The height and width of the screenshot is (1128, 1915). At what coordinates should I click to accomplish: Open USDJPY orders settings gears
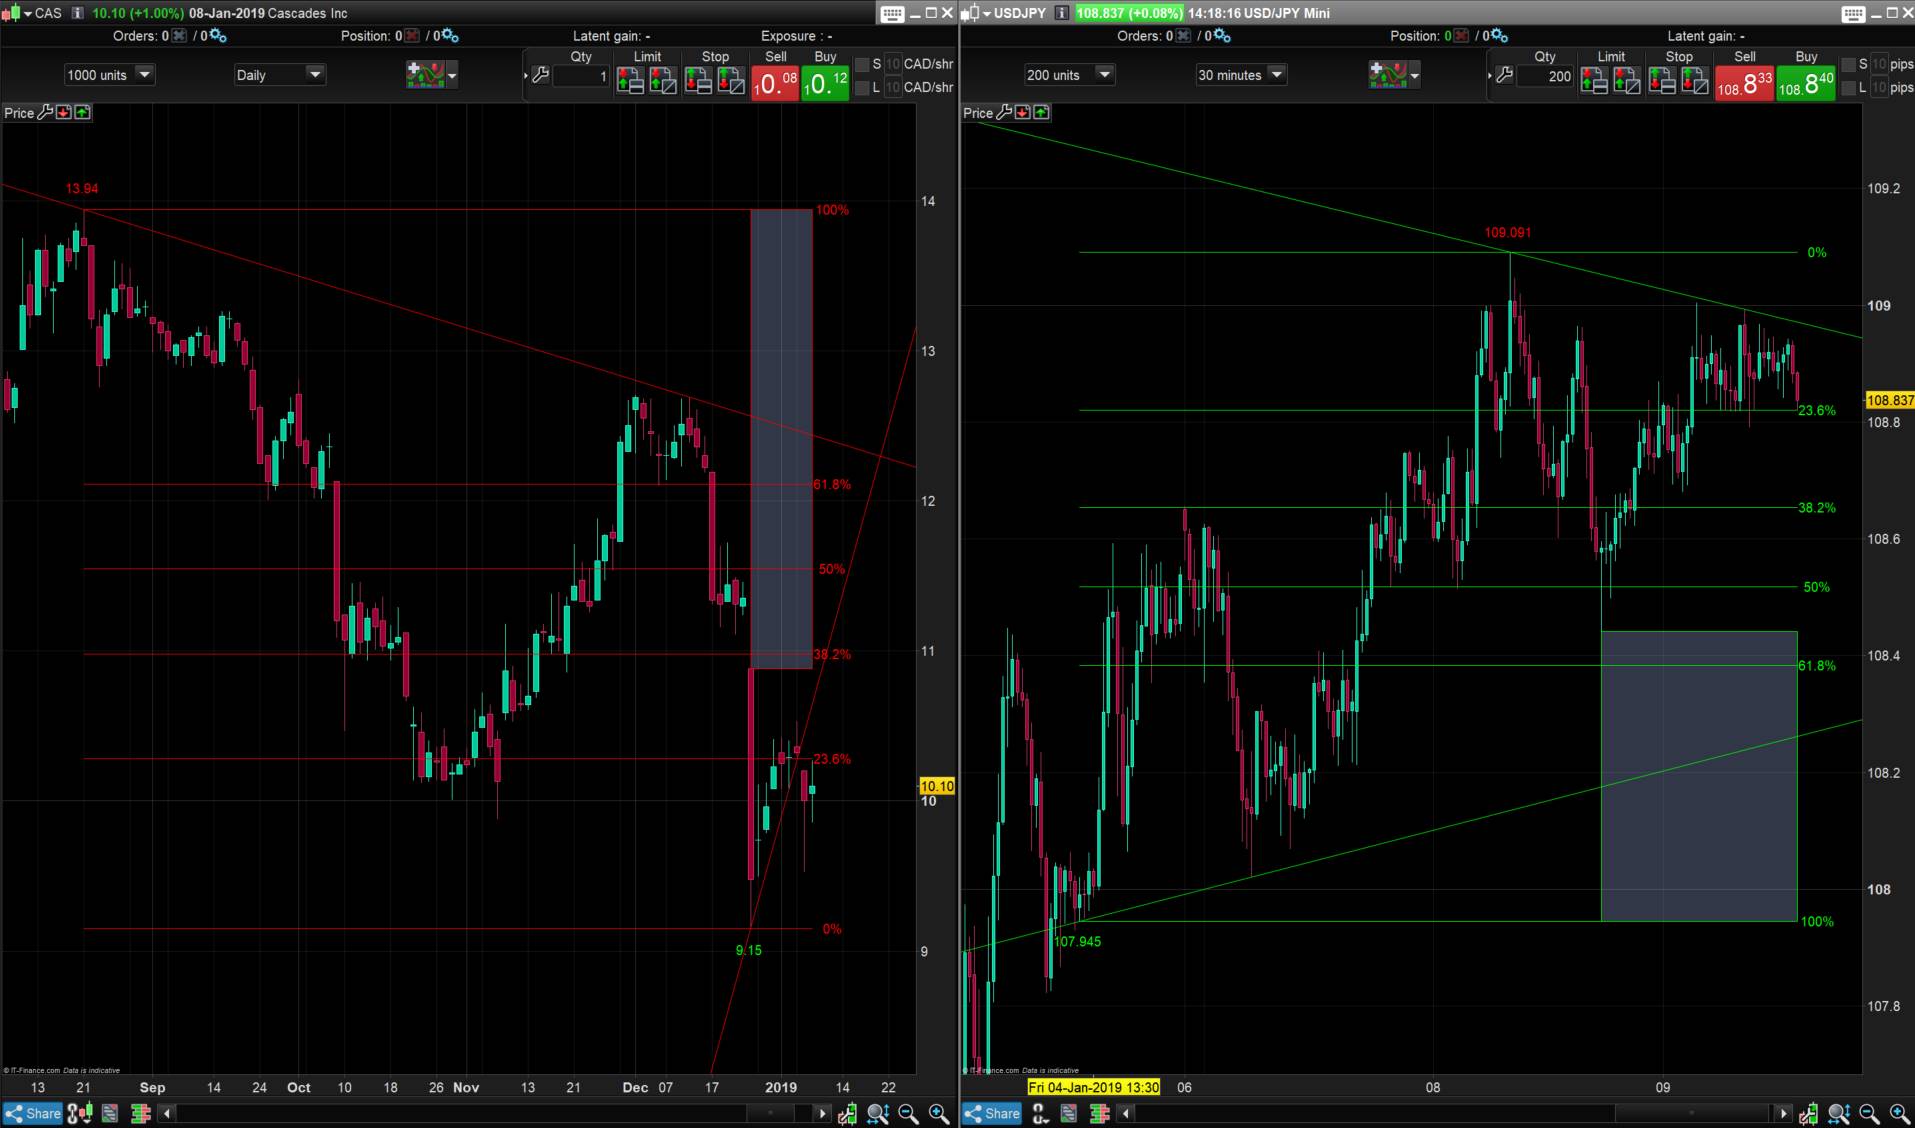click(x=1220, y=36)
